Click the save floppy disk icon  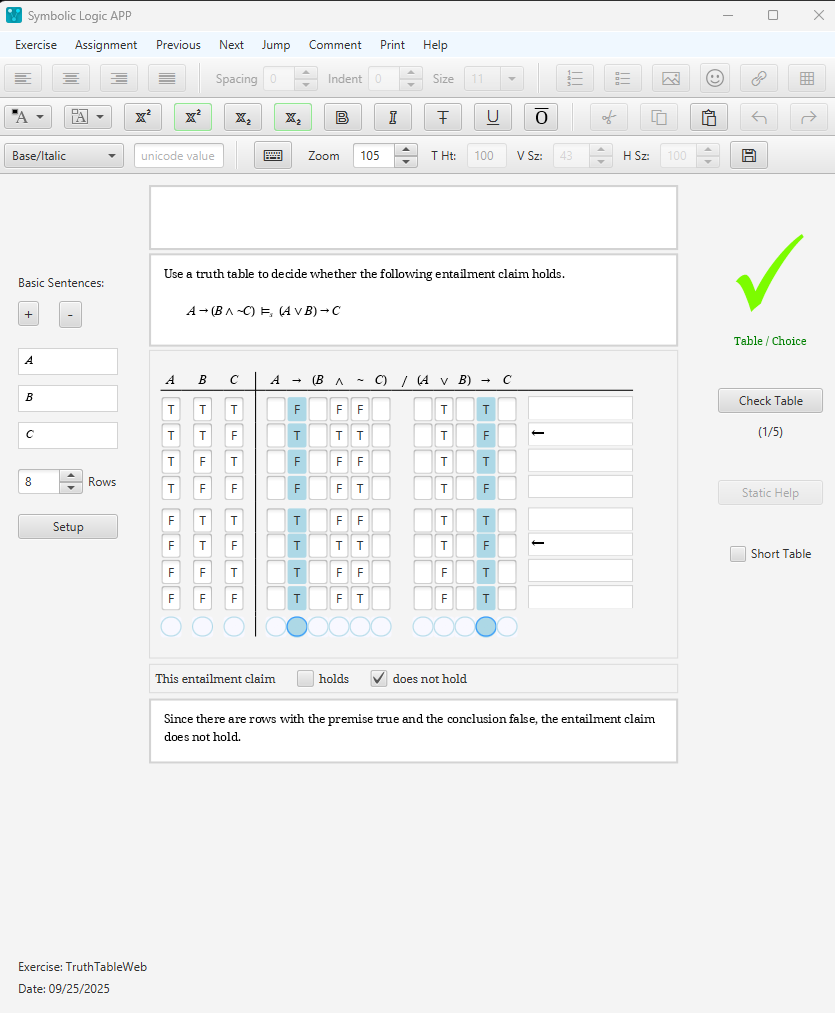[749, 155]
